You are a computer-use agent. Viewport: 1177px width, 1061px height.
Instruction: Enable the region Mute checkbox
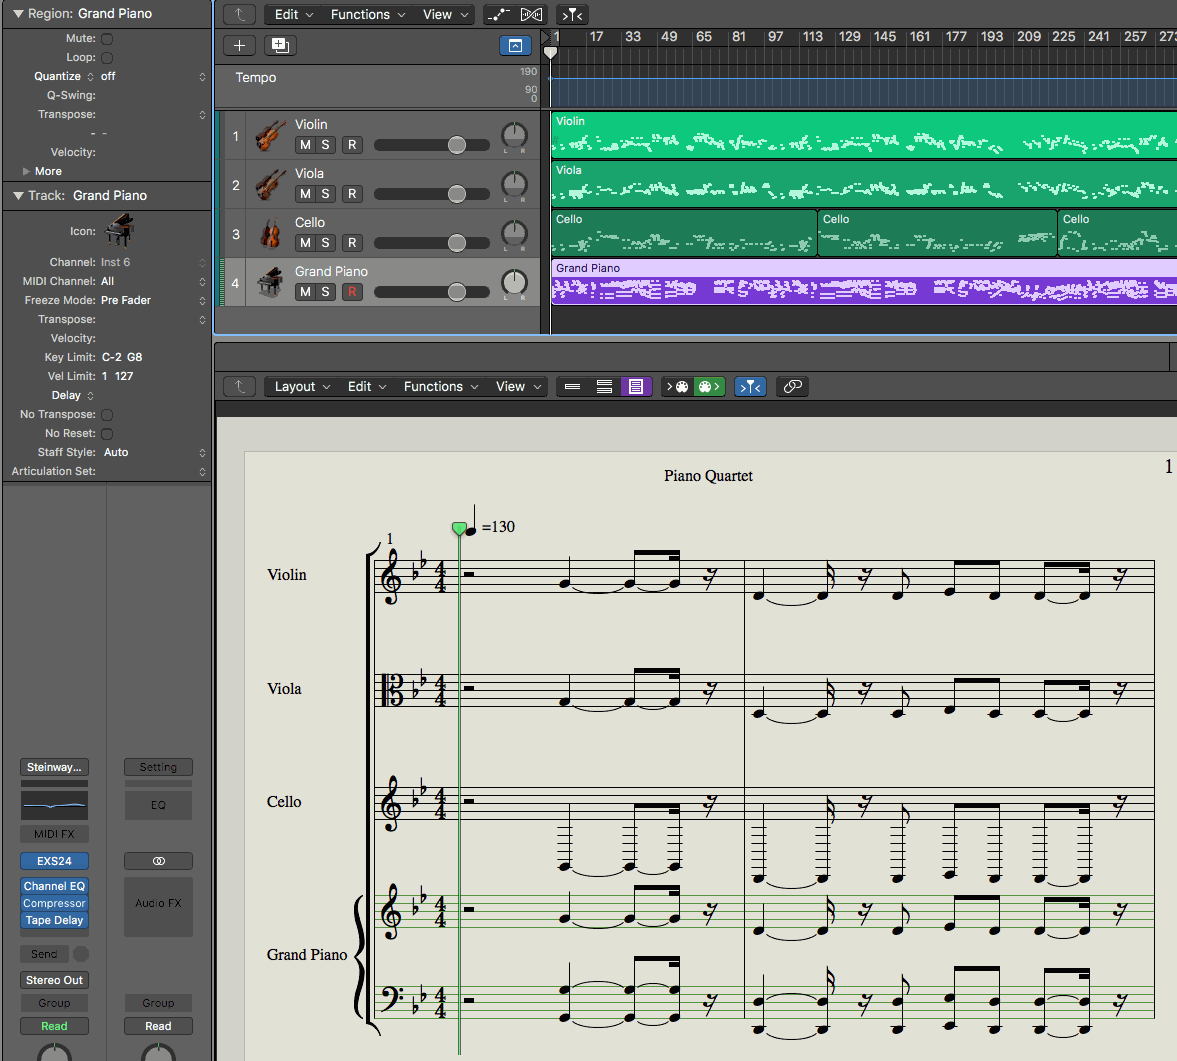click(x=107, y=39)
